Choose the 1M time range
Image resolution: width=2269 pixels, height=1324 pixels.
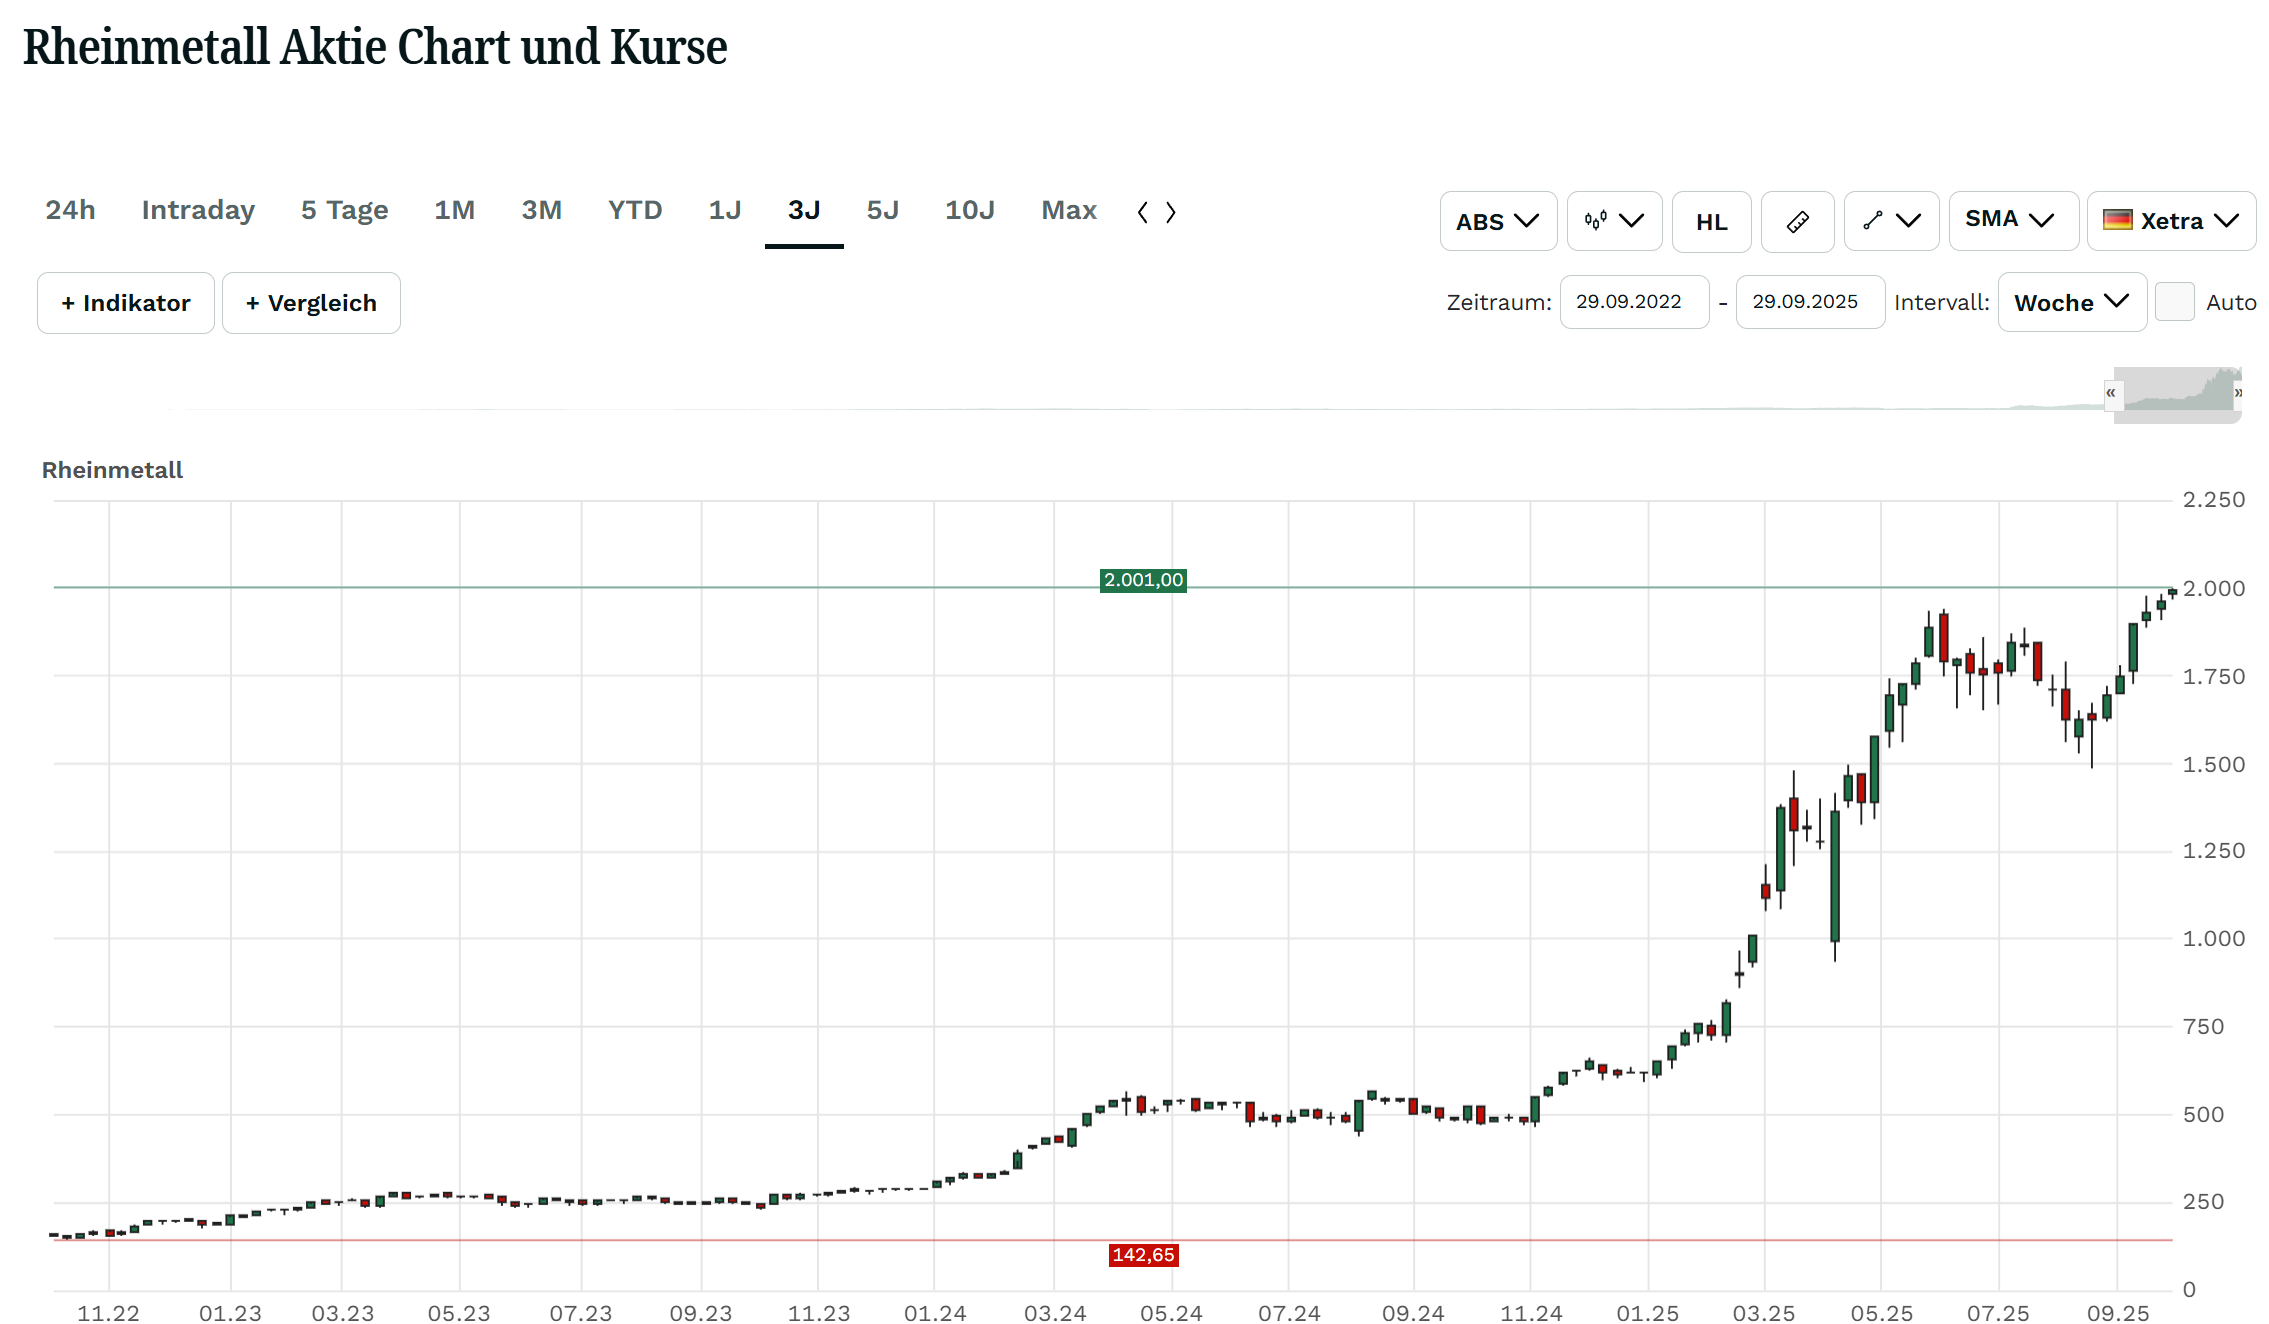[454, 211]
